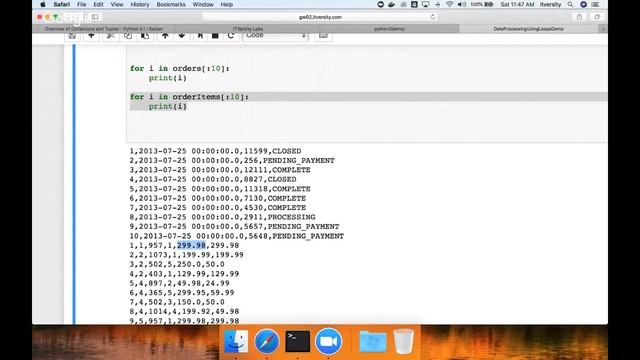Image resolution: width=640 pixels, height=360 pixels.
Task: Open the Apple menu
Action: (x=43, y=4)
